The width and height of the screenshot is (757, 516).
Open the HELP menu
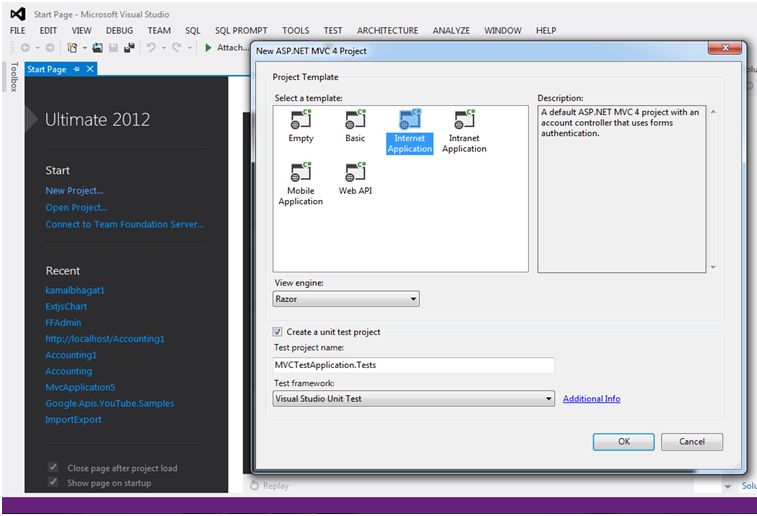[x=546, y=30]
